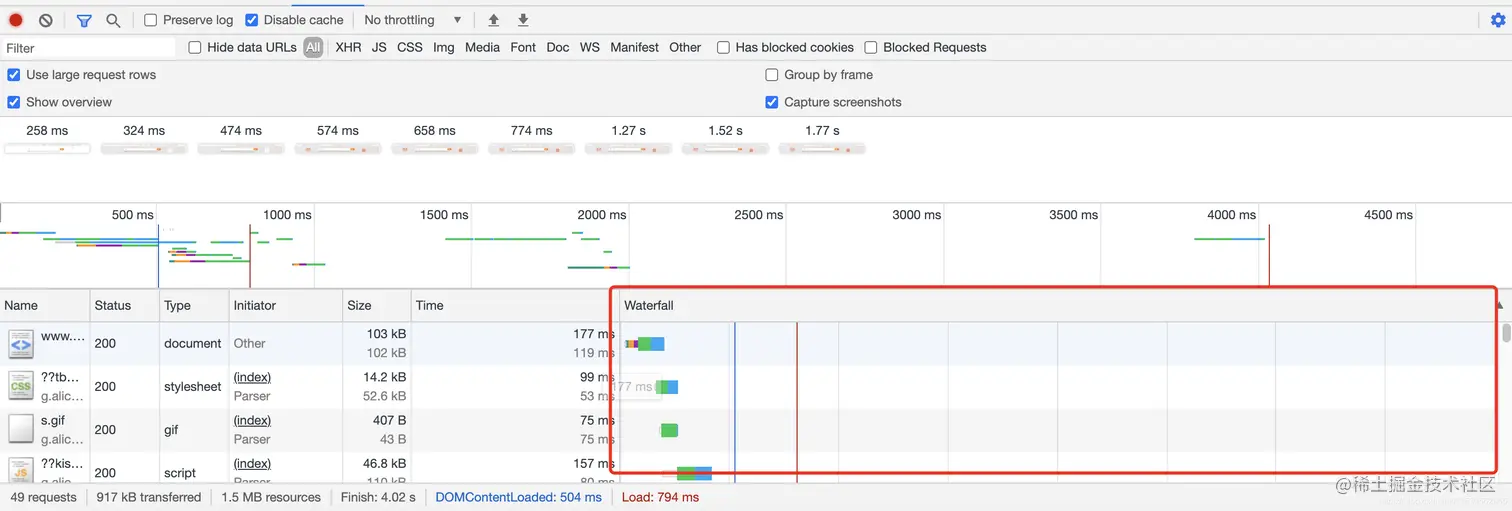This screenshot has height=511, width=1512.
Task: Filter requests by Manifest
Action: click(x=635, y=47)
